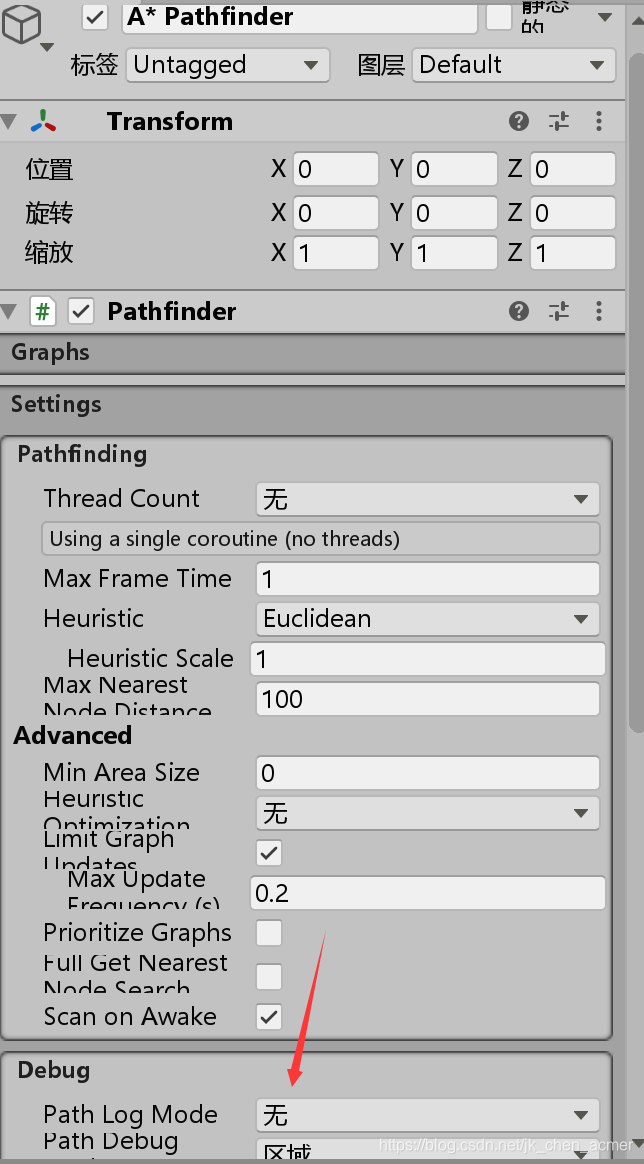Viewport: 644px width, 1164px height.
Task: Collapse the Transform component foldout
Action: [x=10, y=120]
